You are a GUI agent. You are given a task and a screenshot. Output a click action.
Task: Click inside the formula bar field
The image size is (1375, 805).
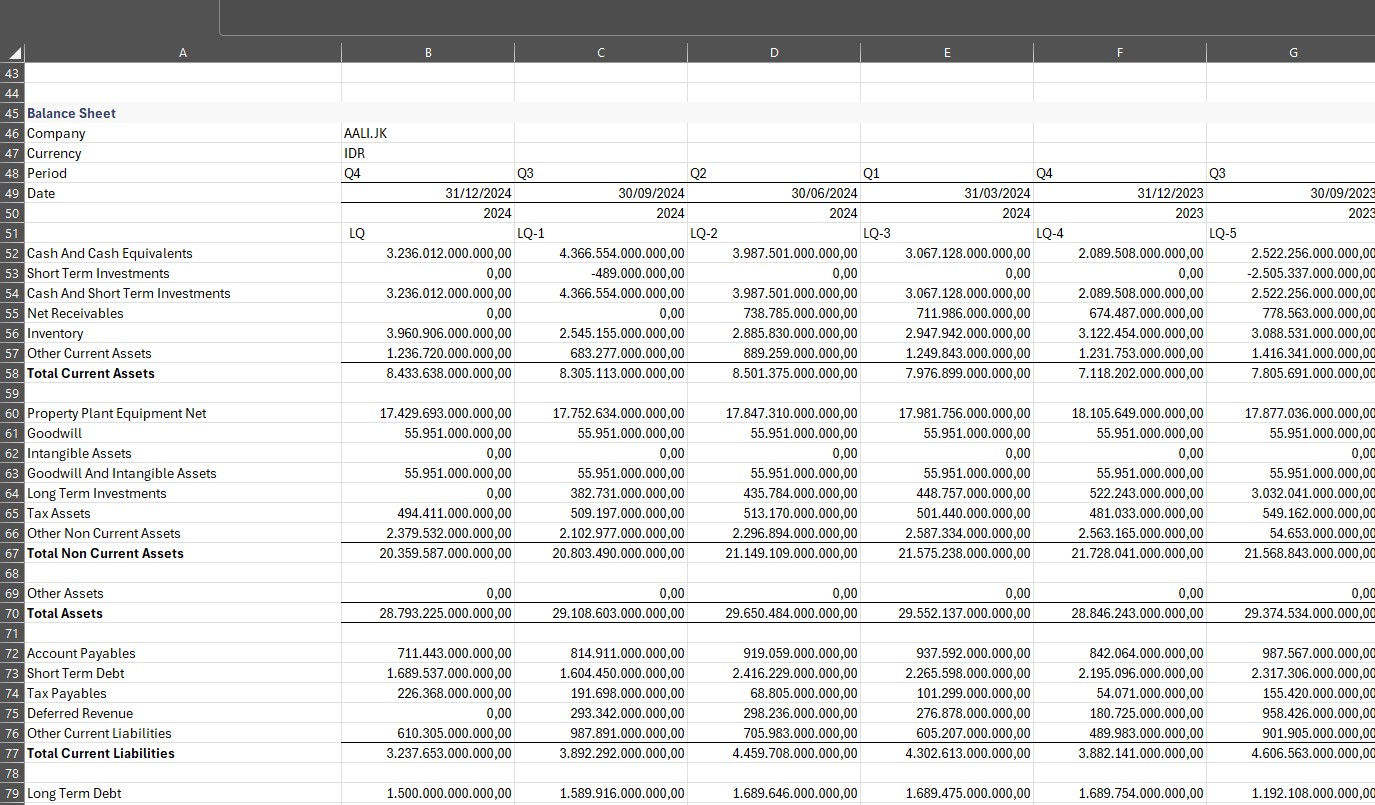click(x=790, y=17)
